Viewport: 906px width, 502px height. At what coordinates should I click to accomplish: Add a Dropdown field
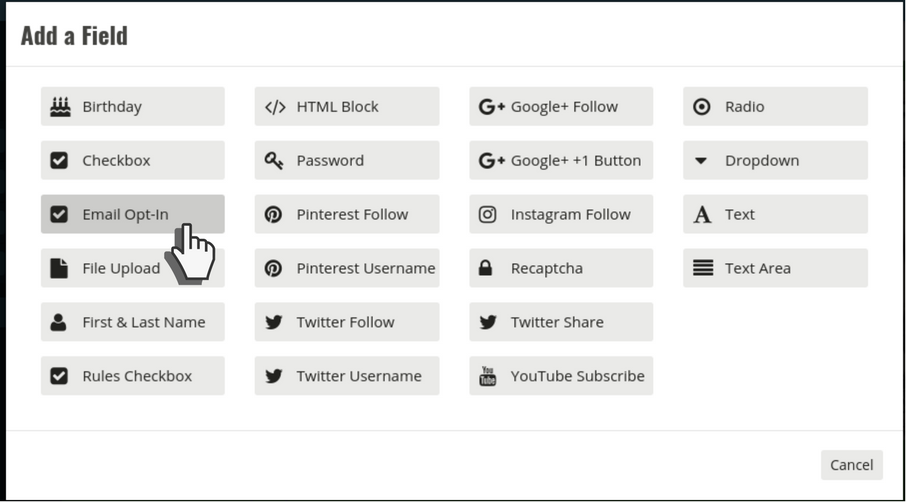[x=775, y=160]
